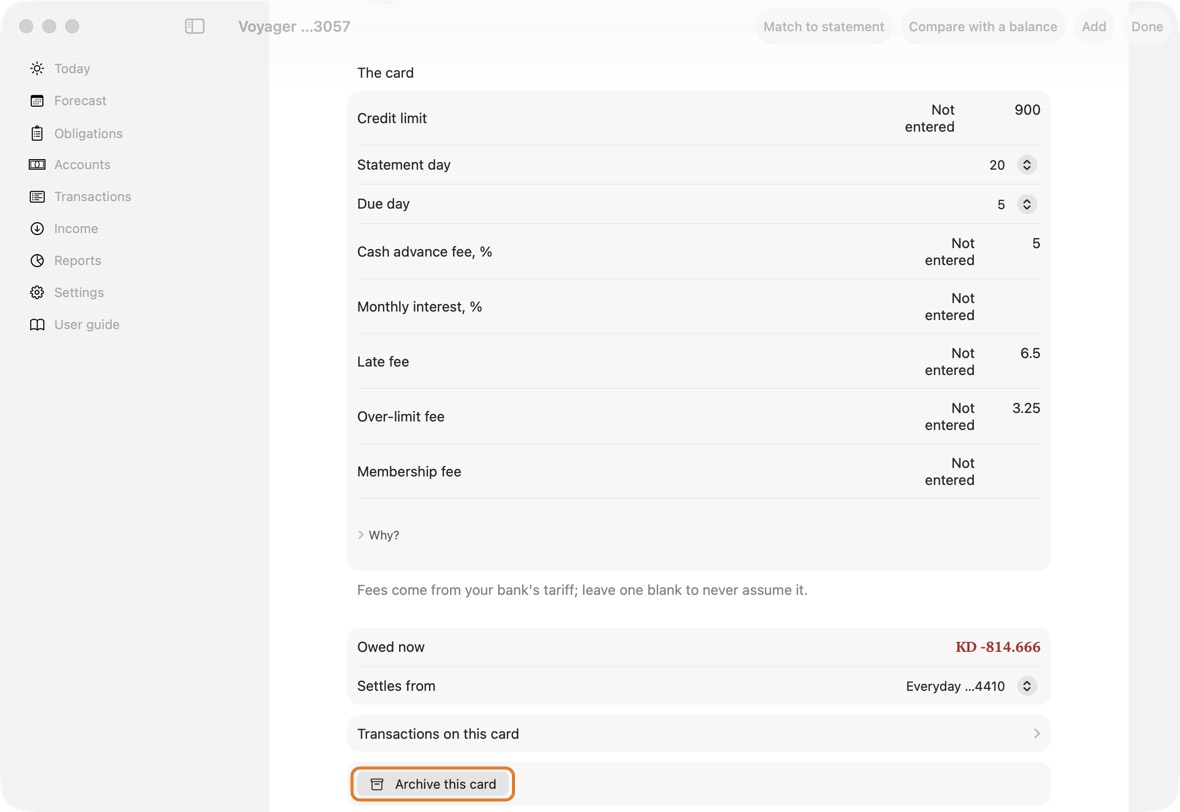Click the User guide book icon
This screenshot has width=1180, height=812.
pyautogui.click(x=37, y=324)
